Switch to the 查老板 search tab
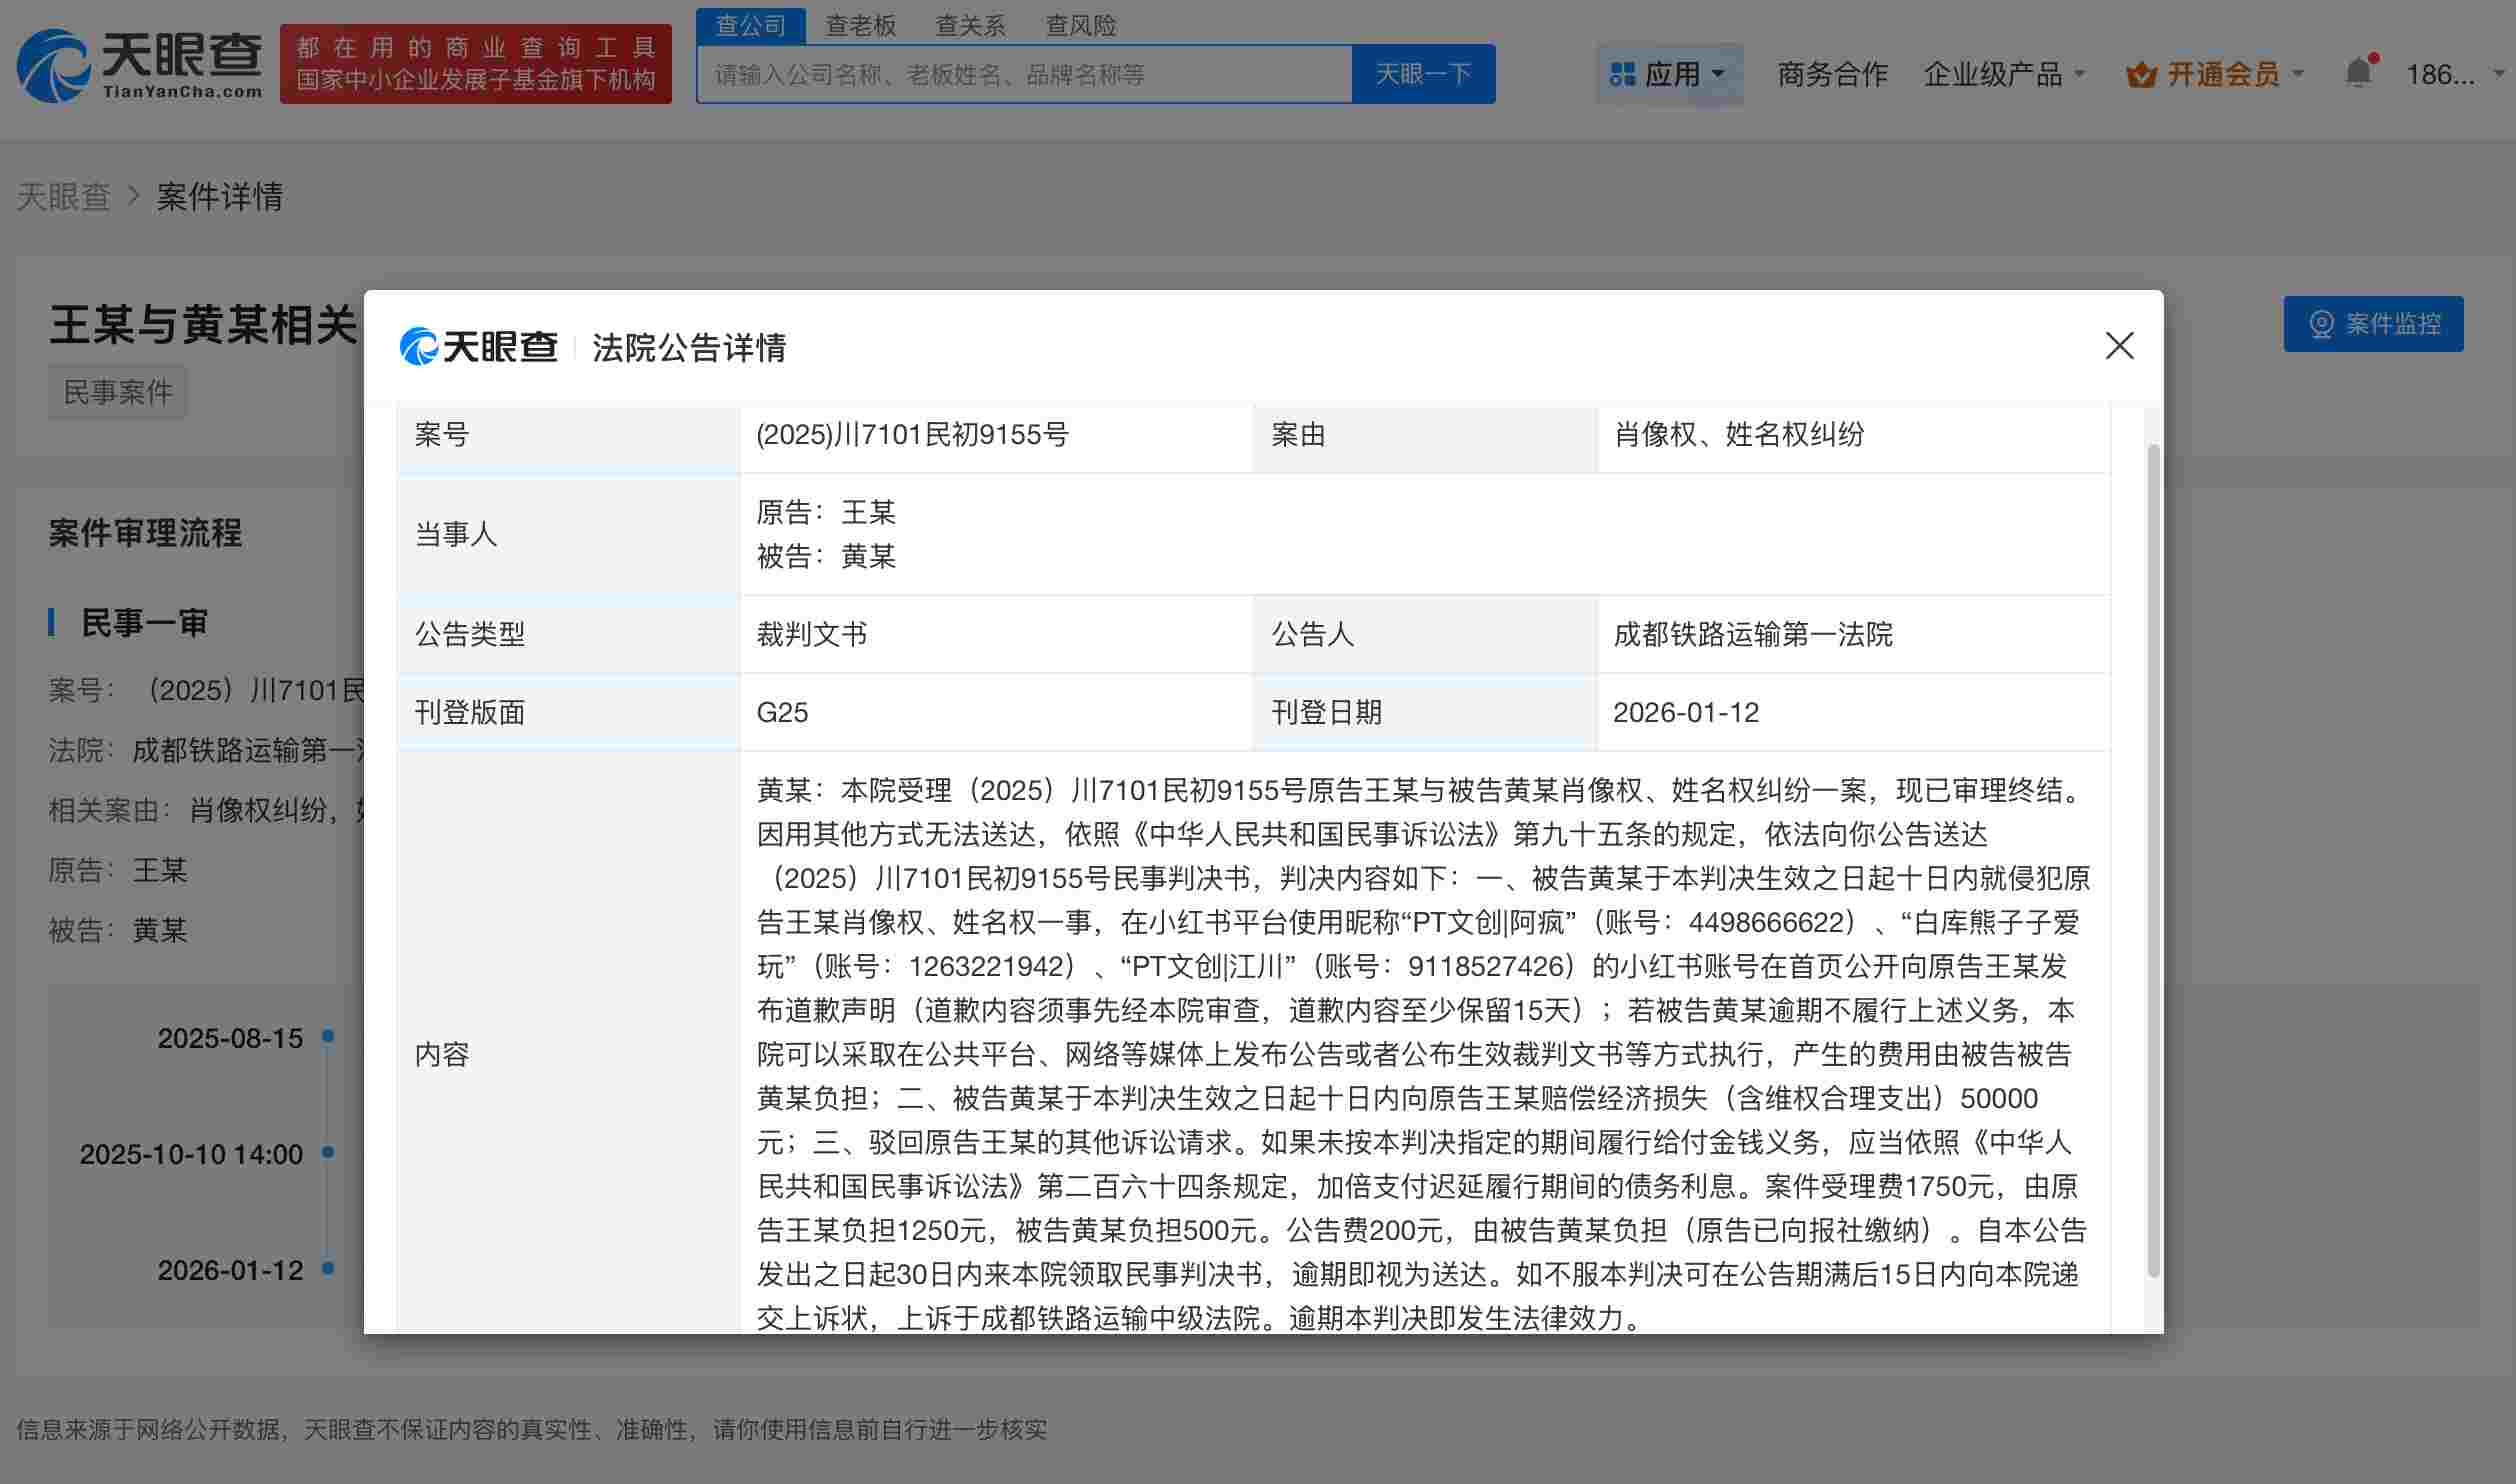2516x1484 pixels. (x=860, y=25)
